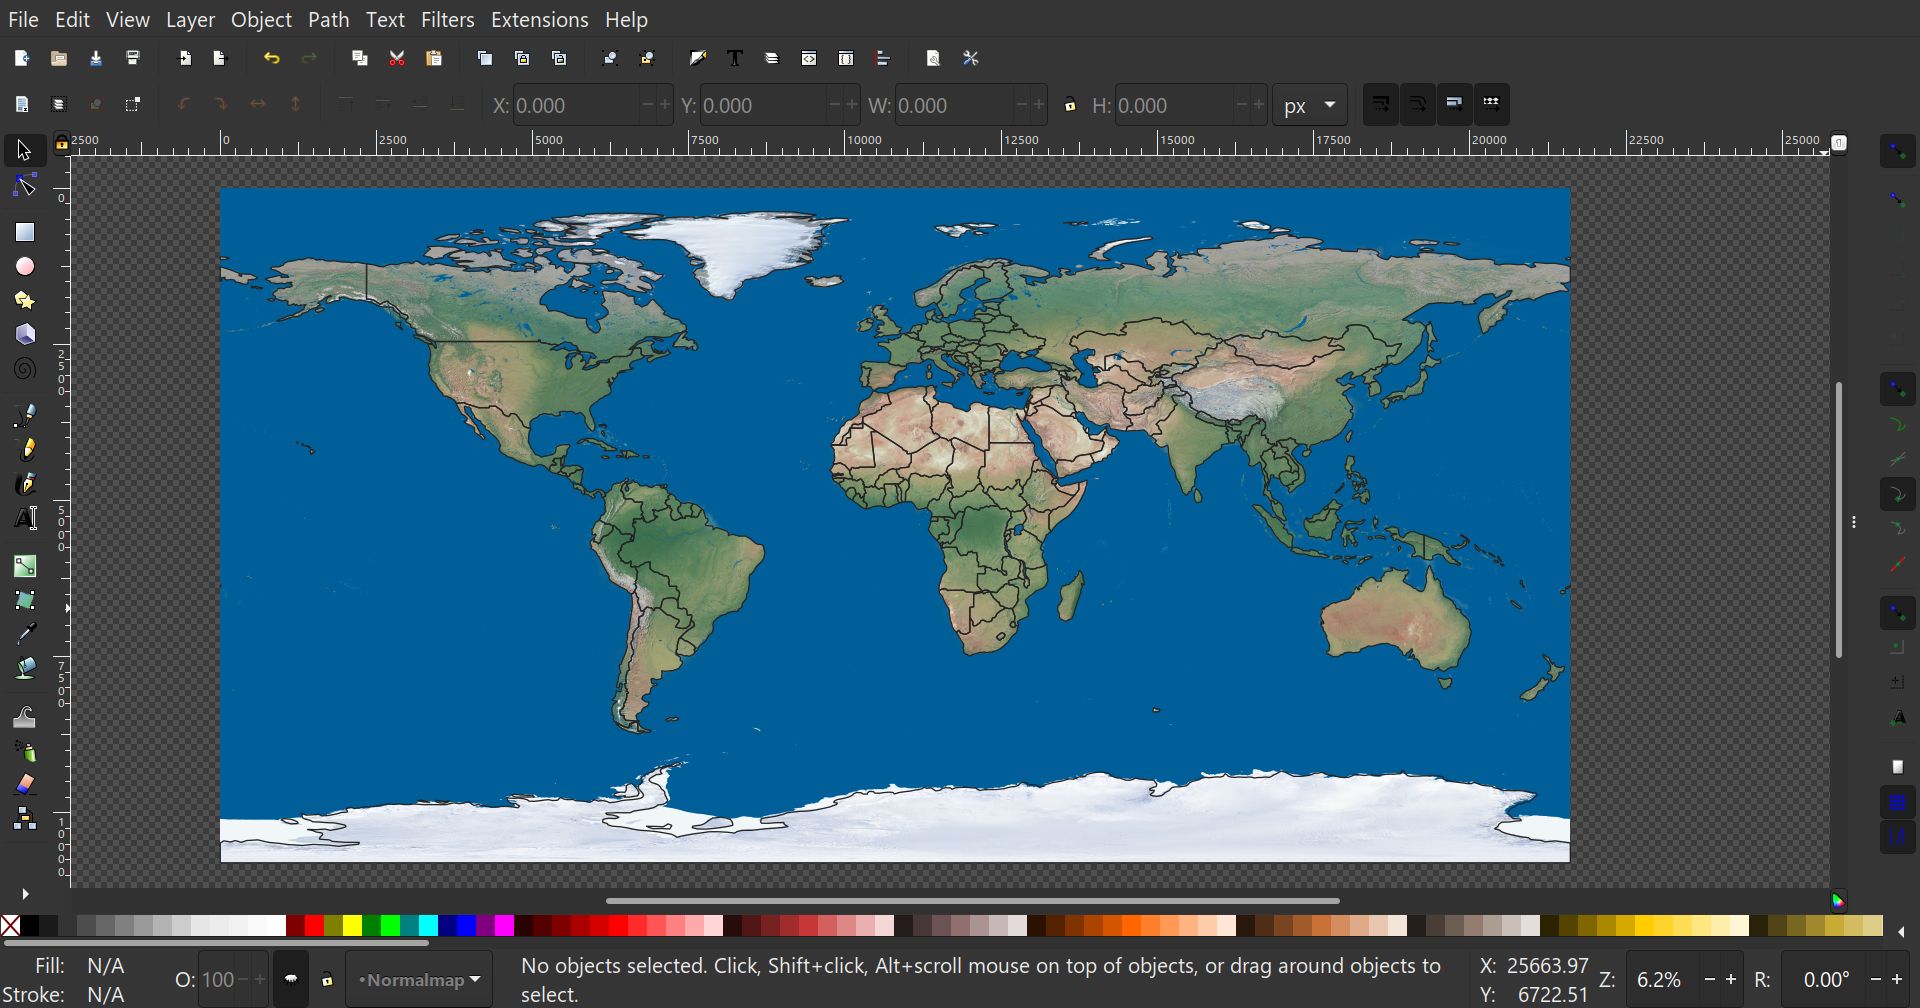Select the Spiral tool

pyautogui.click(x=24, y=369)
